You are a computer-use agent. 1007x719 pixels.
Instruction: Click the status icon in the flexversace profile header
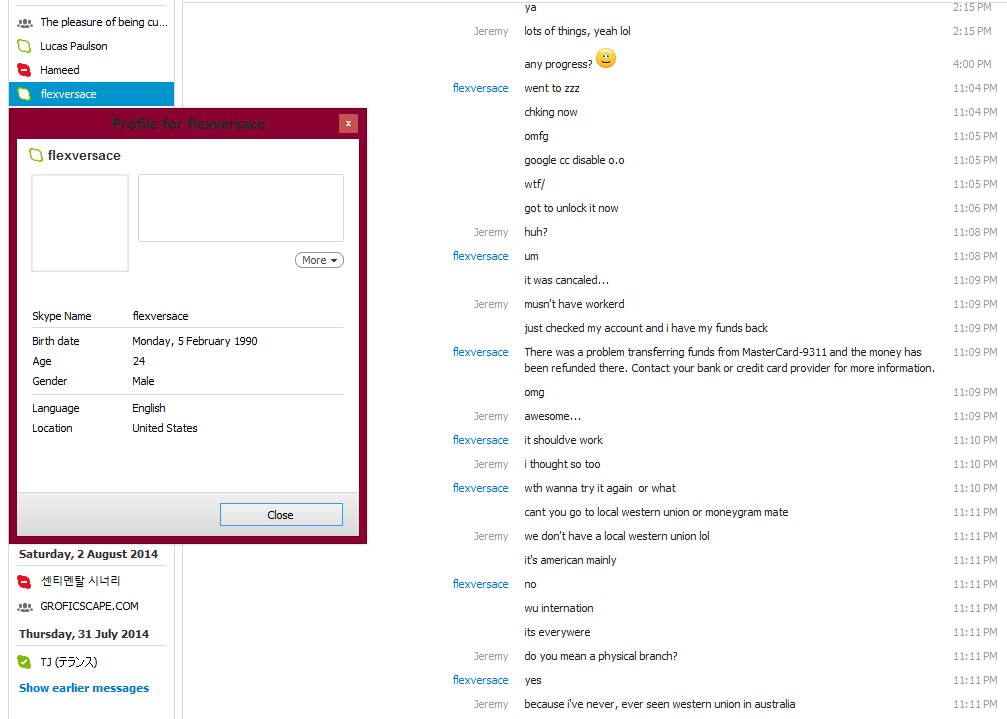pyautogui.click(x=36, y=155)
